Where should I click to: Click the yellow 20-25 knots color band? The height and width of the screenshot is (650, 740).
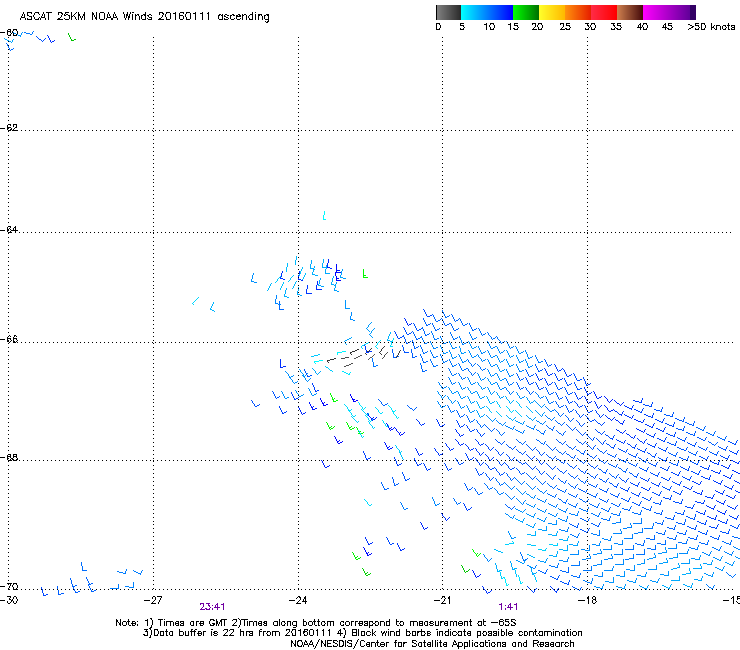[552, 12]
